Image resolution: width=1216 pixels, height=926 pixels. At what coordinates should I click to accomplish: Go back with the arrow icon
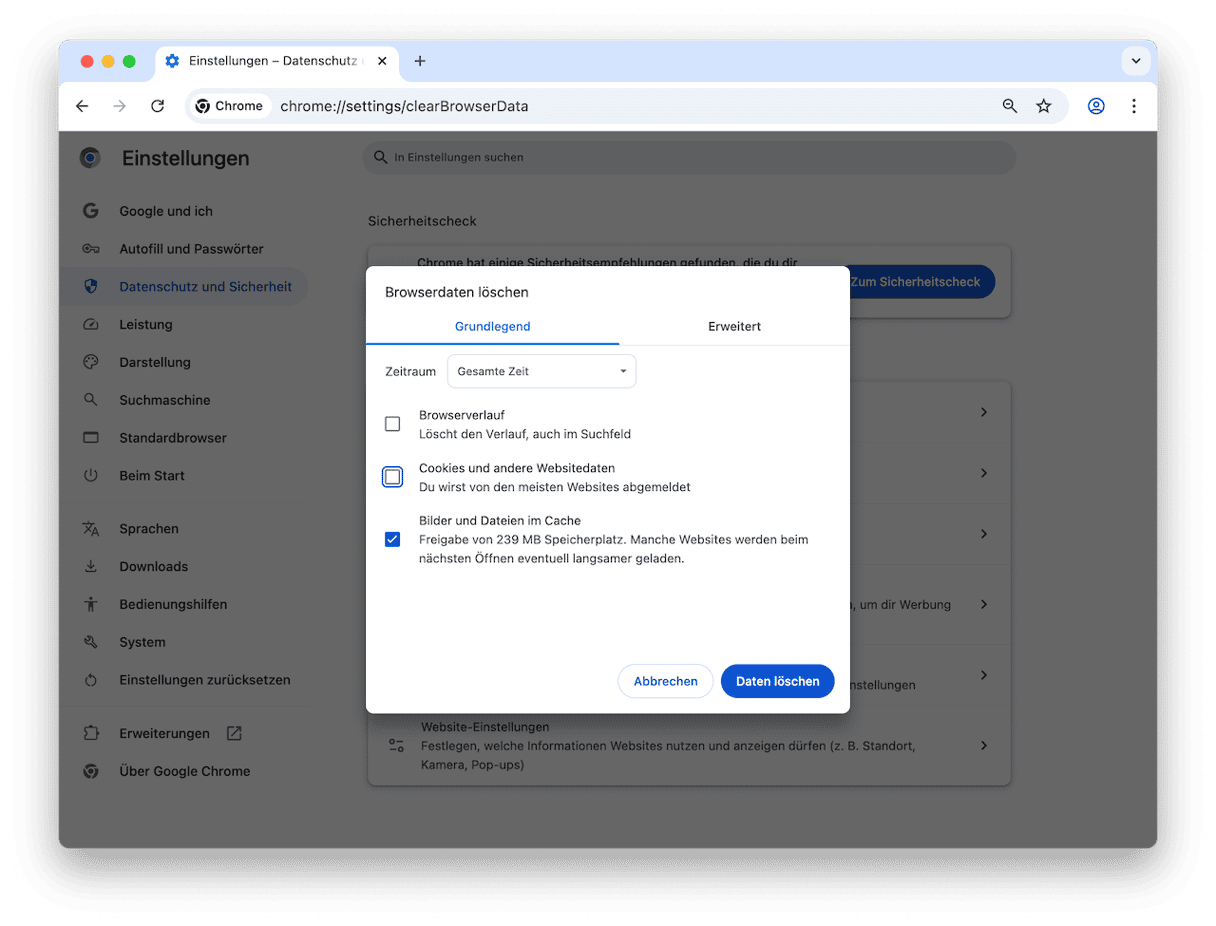(82, 106)
